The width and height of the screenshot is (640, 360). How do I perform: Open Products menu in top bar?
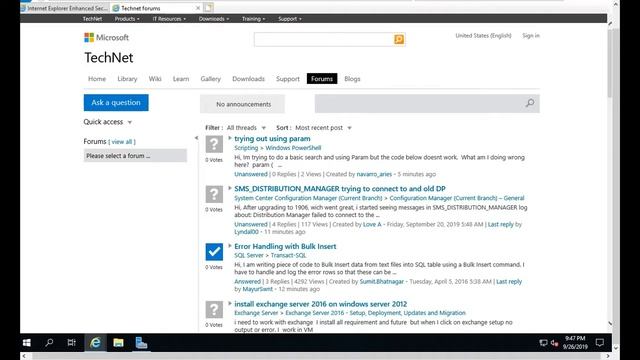[127, 19]
